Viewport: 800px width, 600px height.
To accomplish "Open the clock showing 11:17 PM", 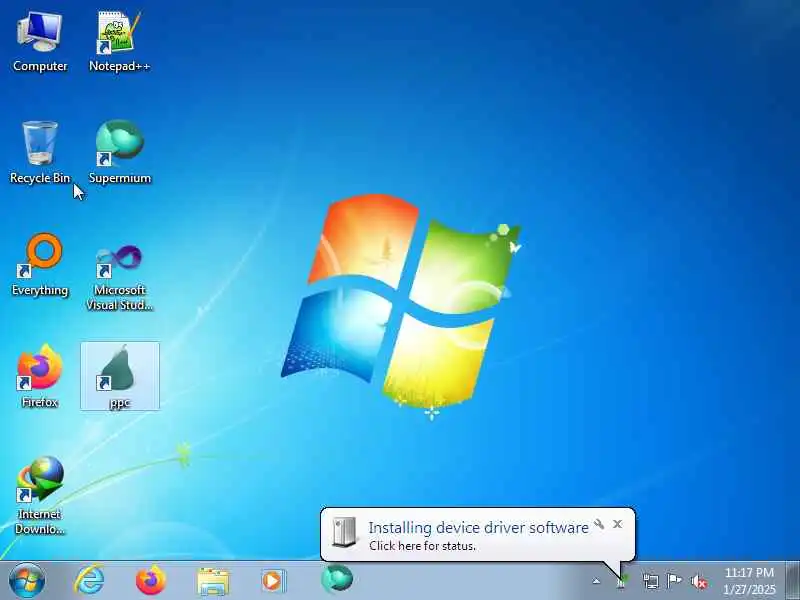I will pos(749,581).
